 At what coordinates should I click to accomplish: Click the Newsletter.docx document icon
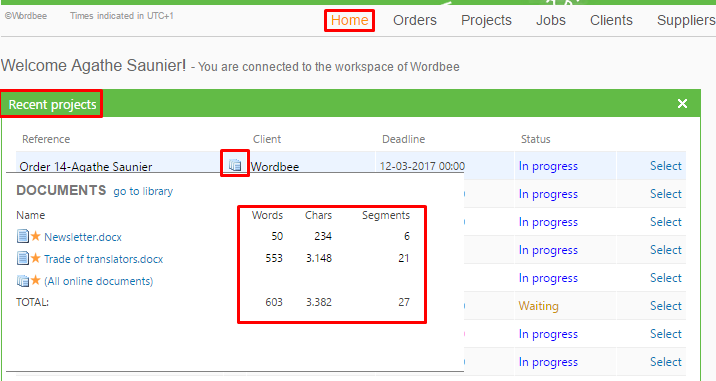(x=22, y=236)
